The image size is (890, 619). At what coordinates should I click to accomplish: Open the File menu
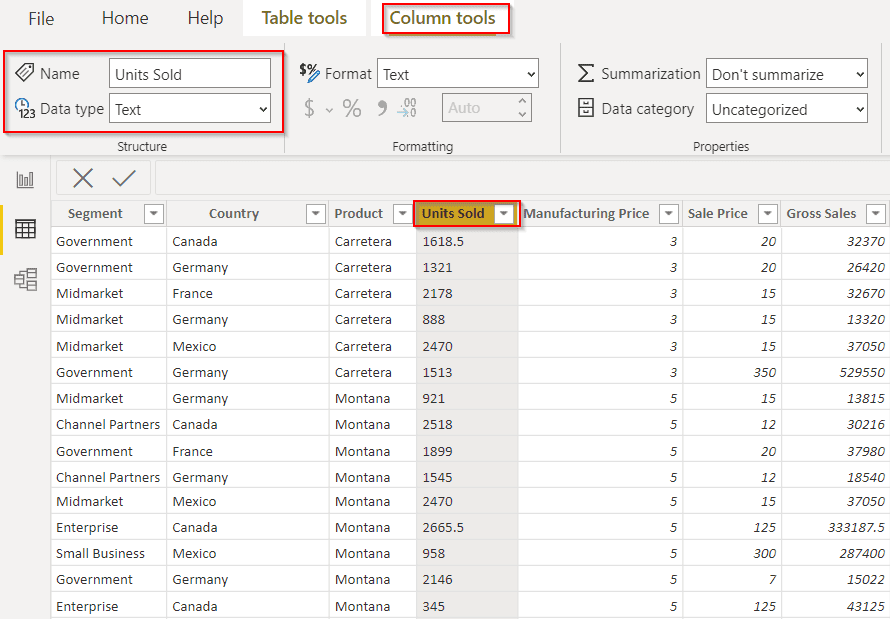tap(41, 18)
